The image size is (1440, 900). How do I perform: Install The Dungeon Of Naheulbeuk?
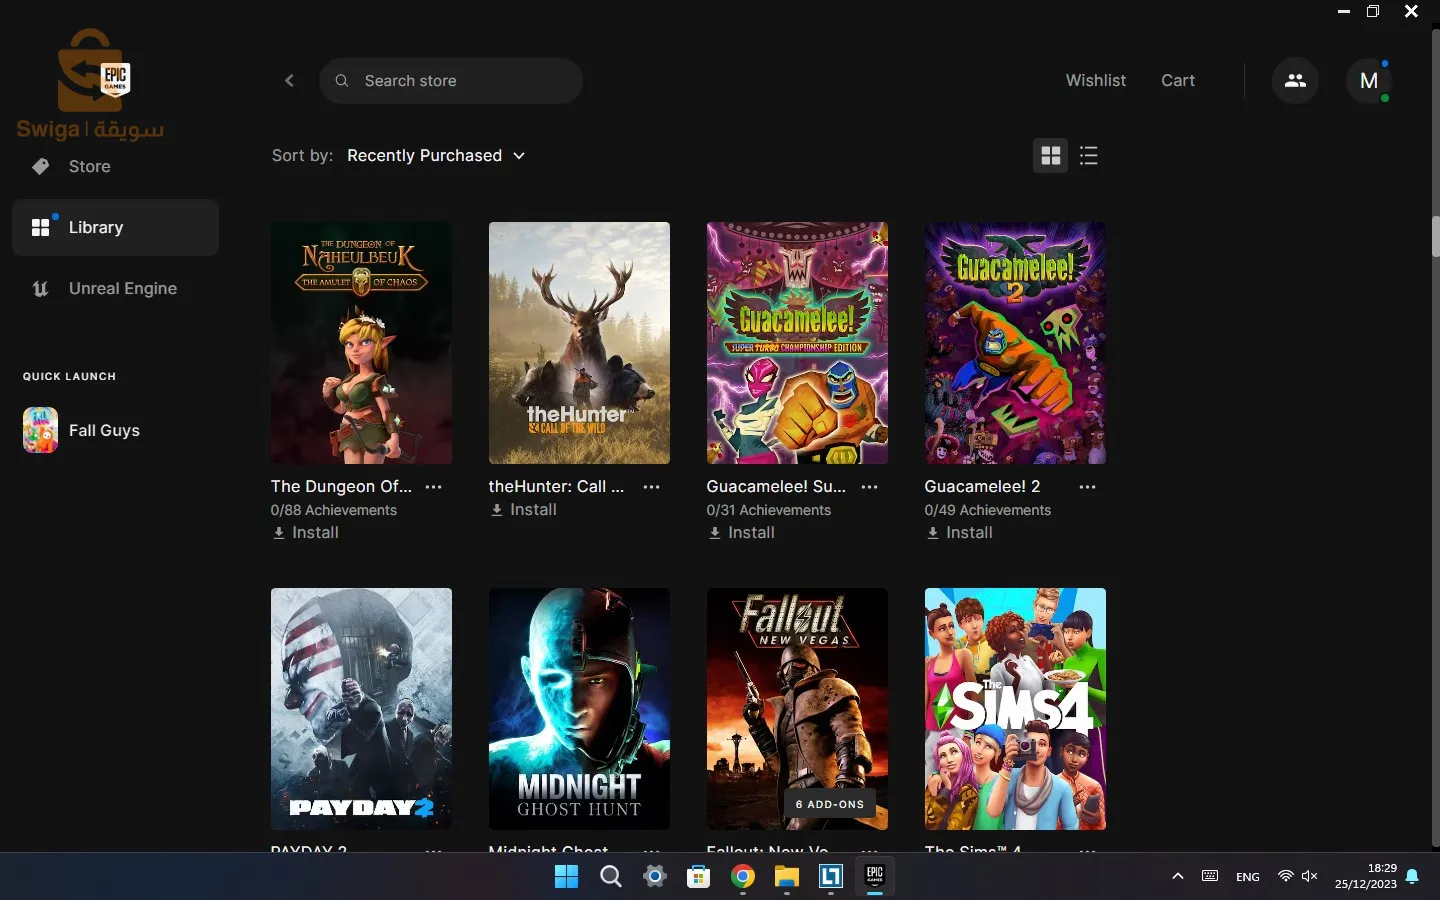coord(306,533)
